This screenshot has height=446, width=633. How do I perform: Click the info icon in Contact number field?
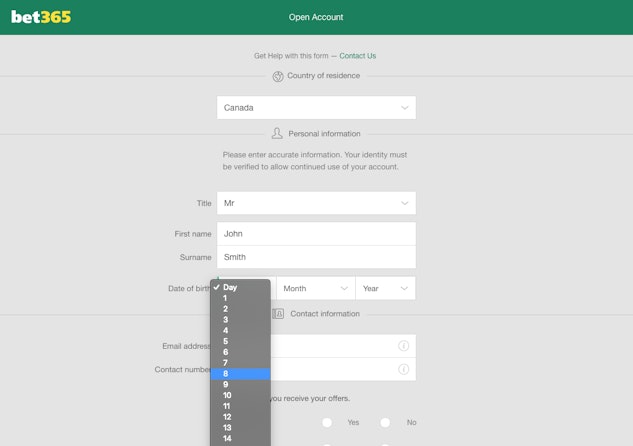(x=403, y=369)
